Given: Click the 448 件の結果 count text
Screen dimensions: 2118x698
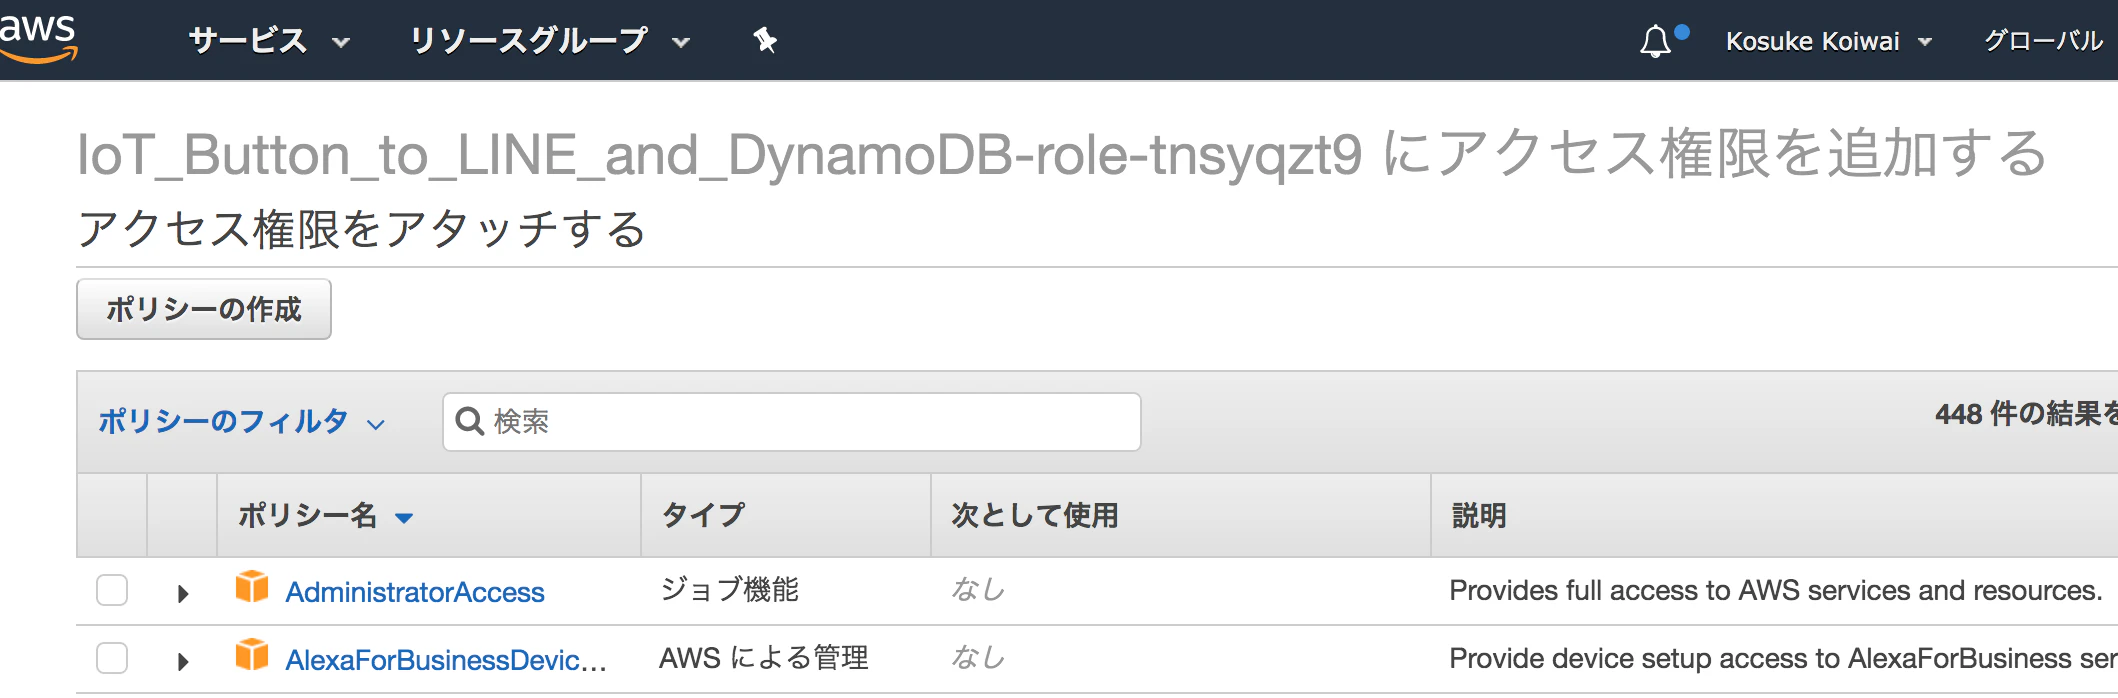Looking at the screenshot, I should click(2026, 414).
